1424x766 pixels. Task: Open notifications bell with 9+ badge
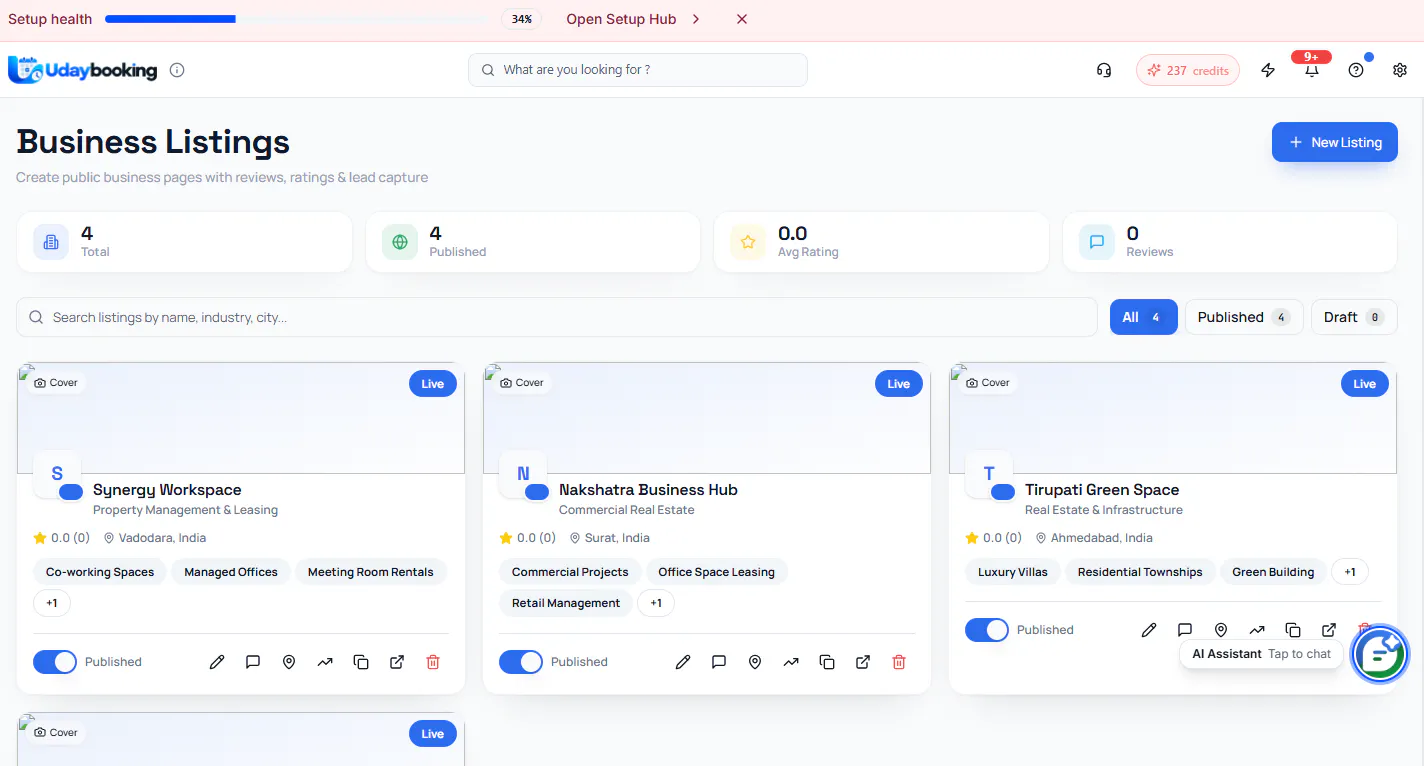[x=1312, y=68]
